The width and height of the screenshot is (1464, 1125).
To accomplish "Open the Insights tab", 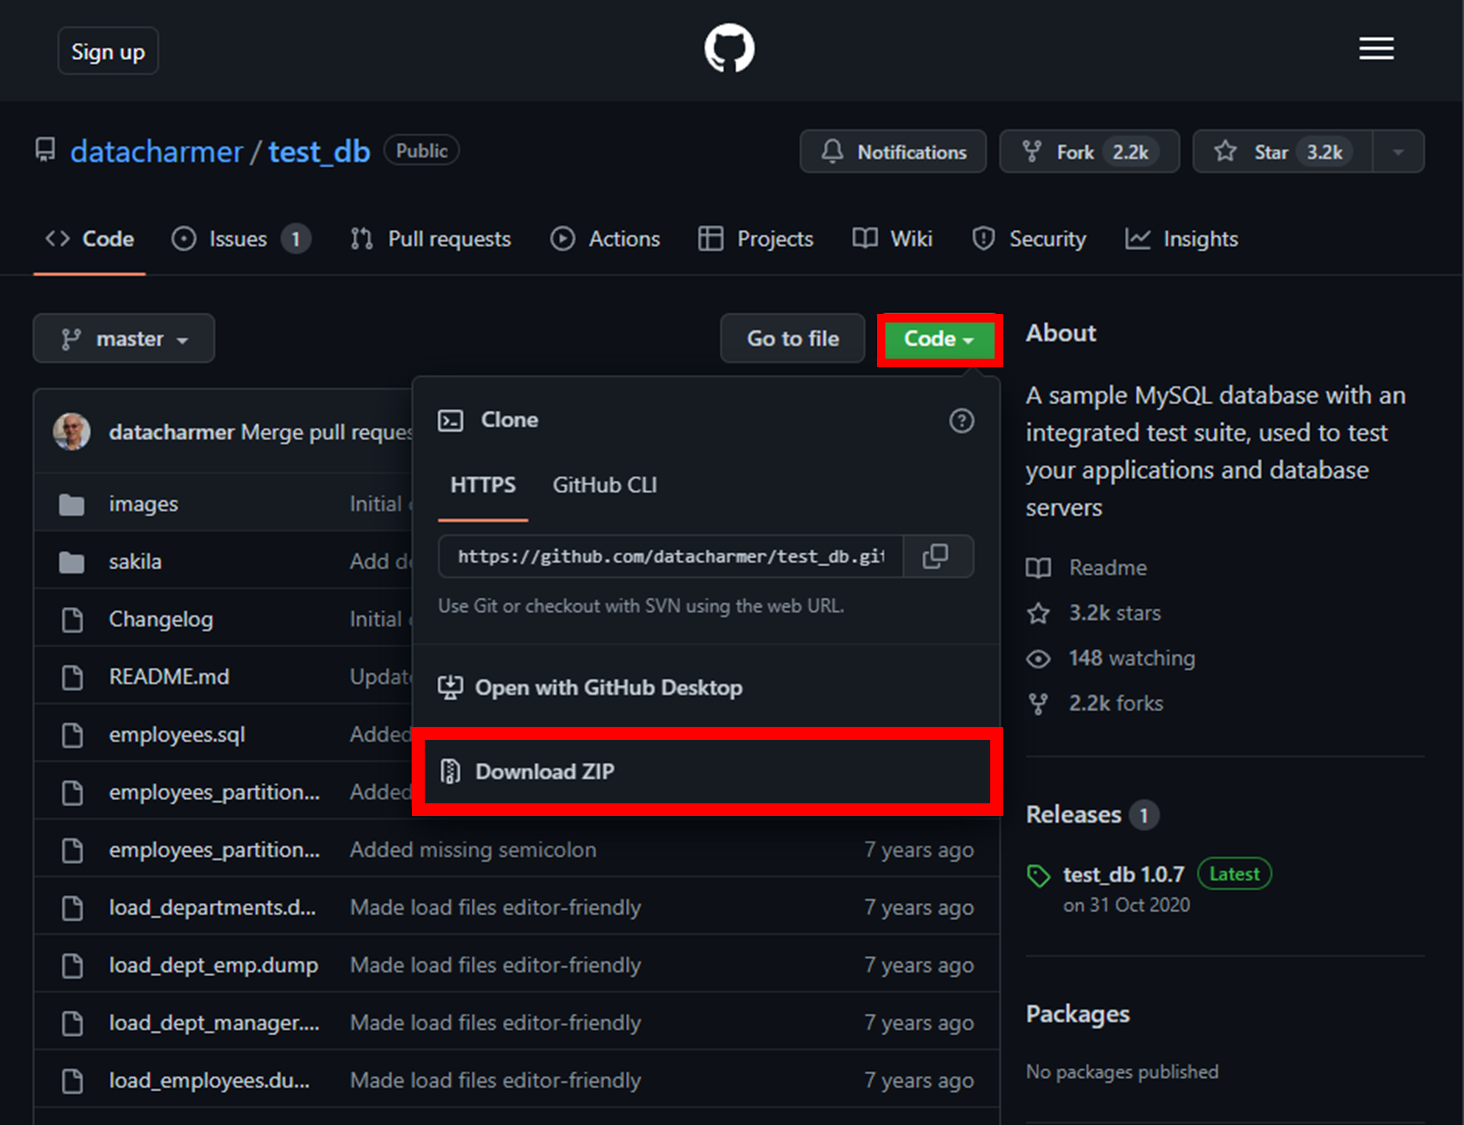I will coord(1182,239).
